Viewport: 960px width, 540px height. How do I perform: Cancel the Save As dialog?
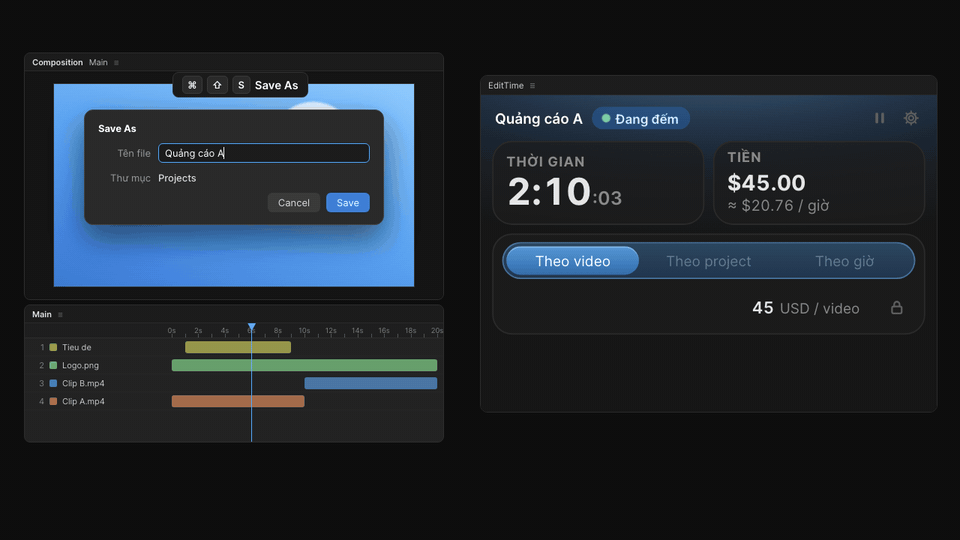[x=294, y=203]
